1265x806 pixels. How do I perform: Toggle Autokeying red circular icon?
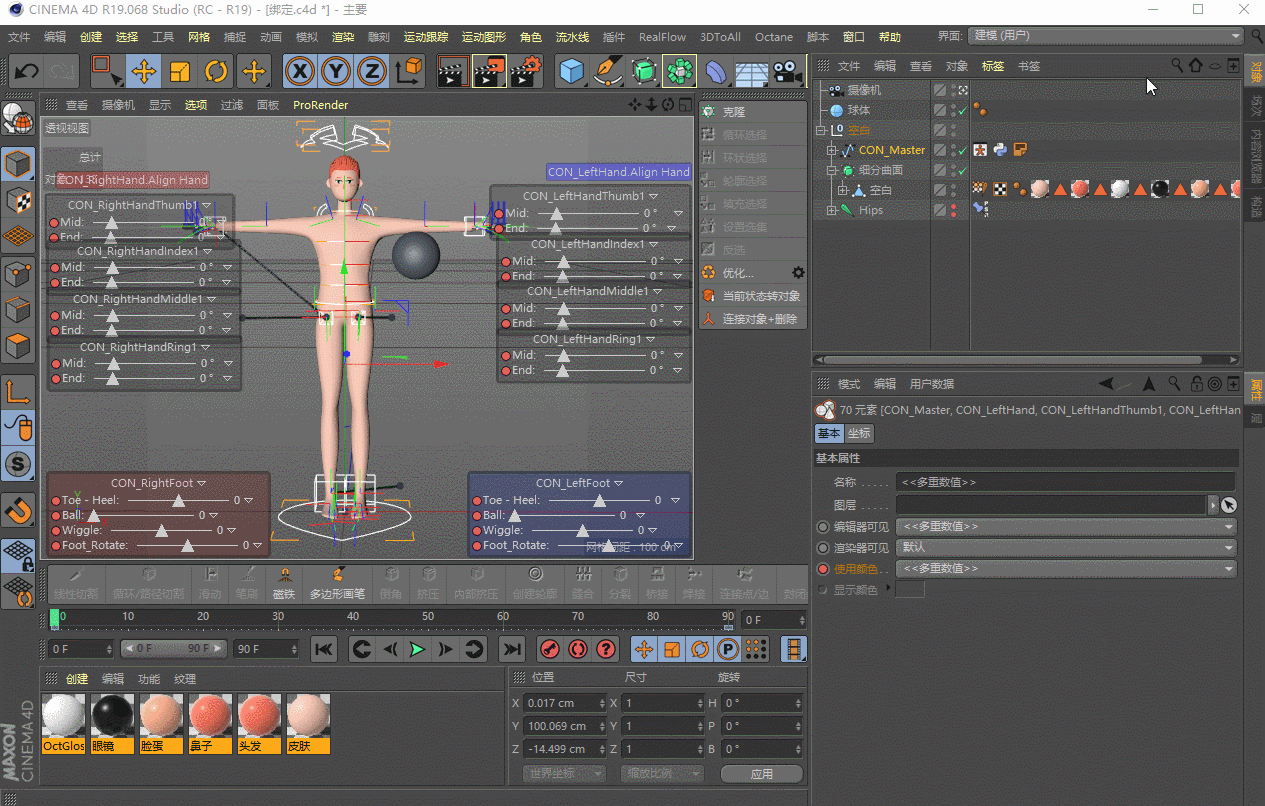tap(578, 649)
